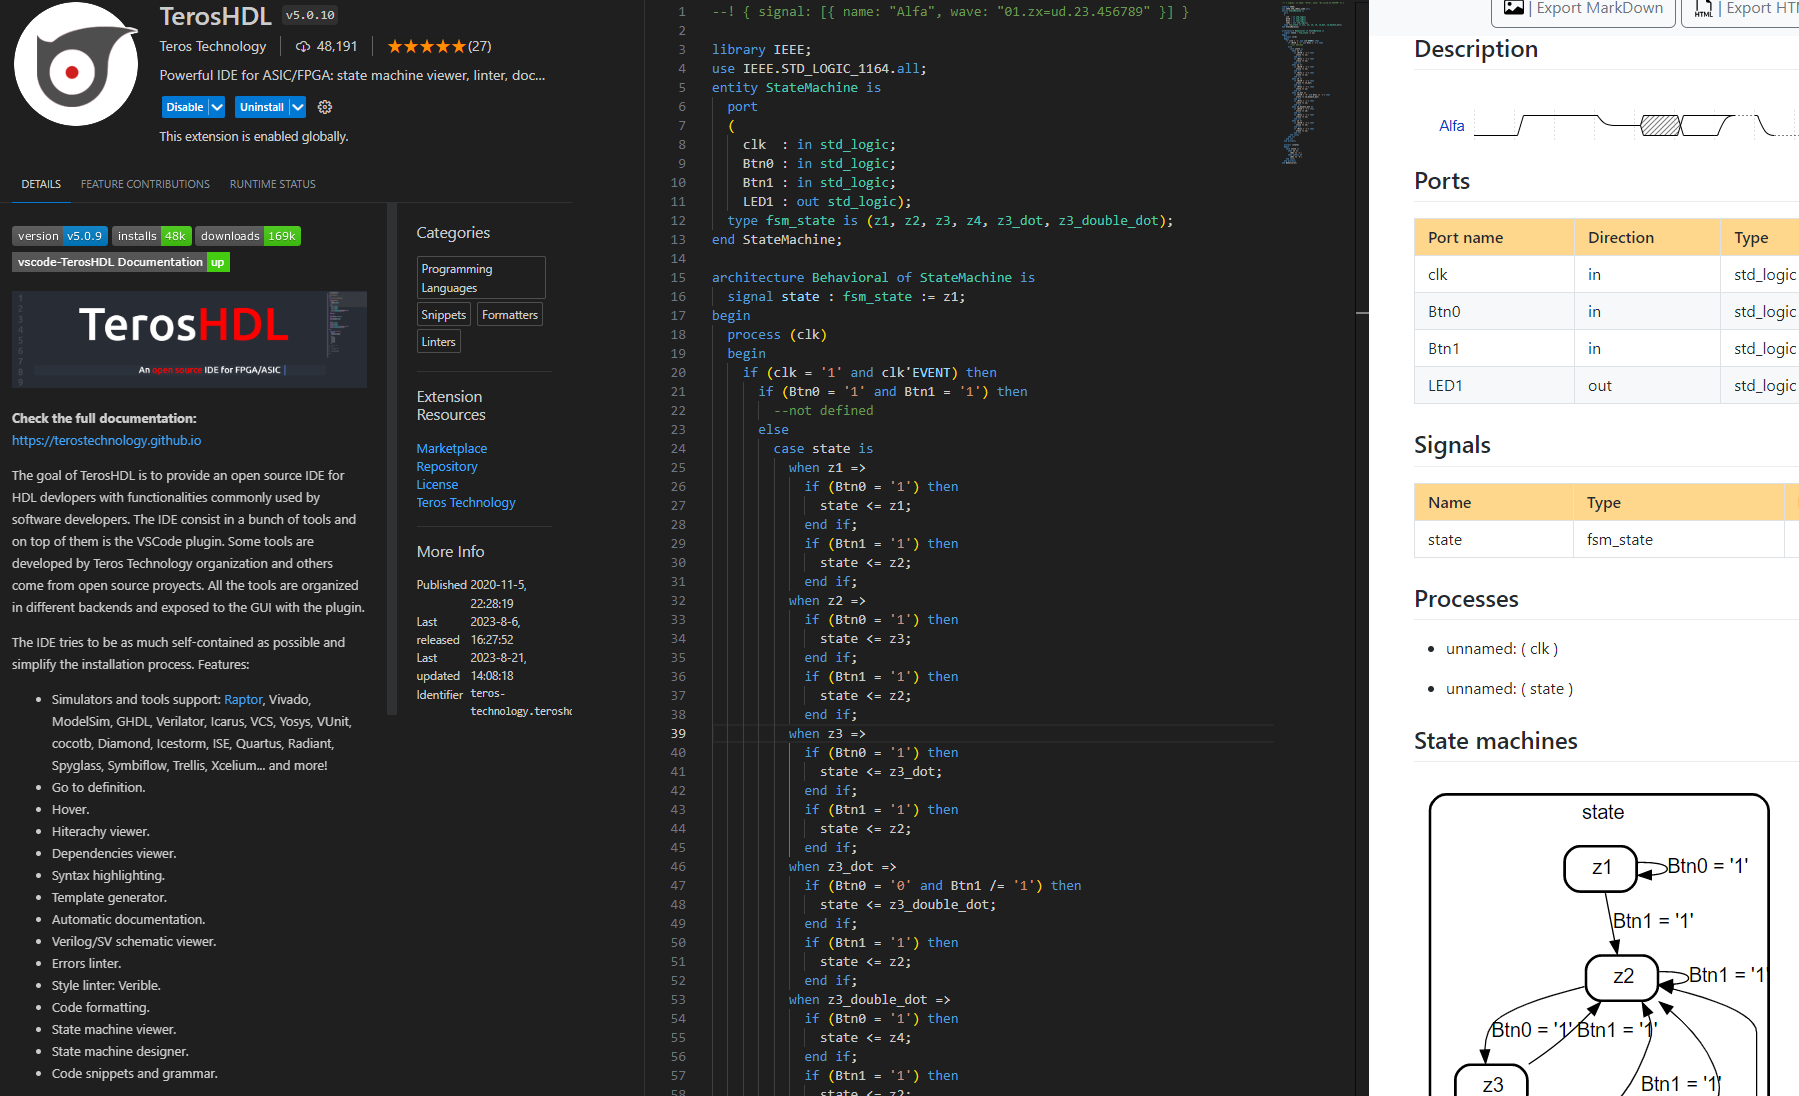This screenshot has width=1799, height=1096.
Task: Open the manage extension gear icon
Action: 324,106
